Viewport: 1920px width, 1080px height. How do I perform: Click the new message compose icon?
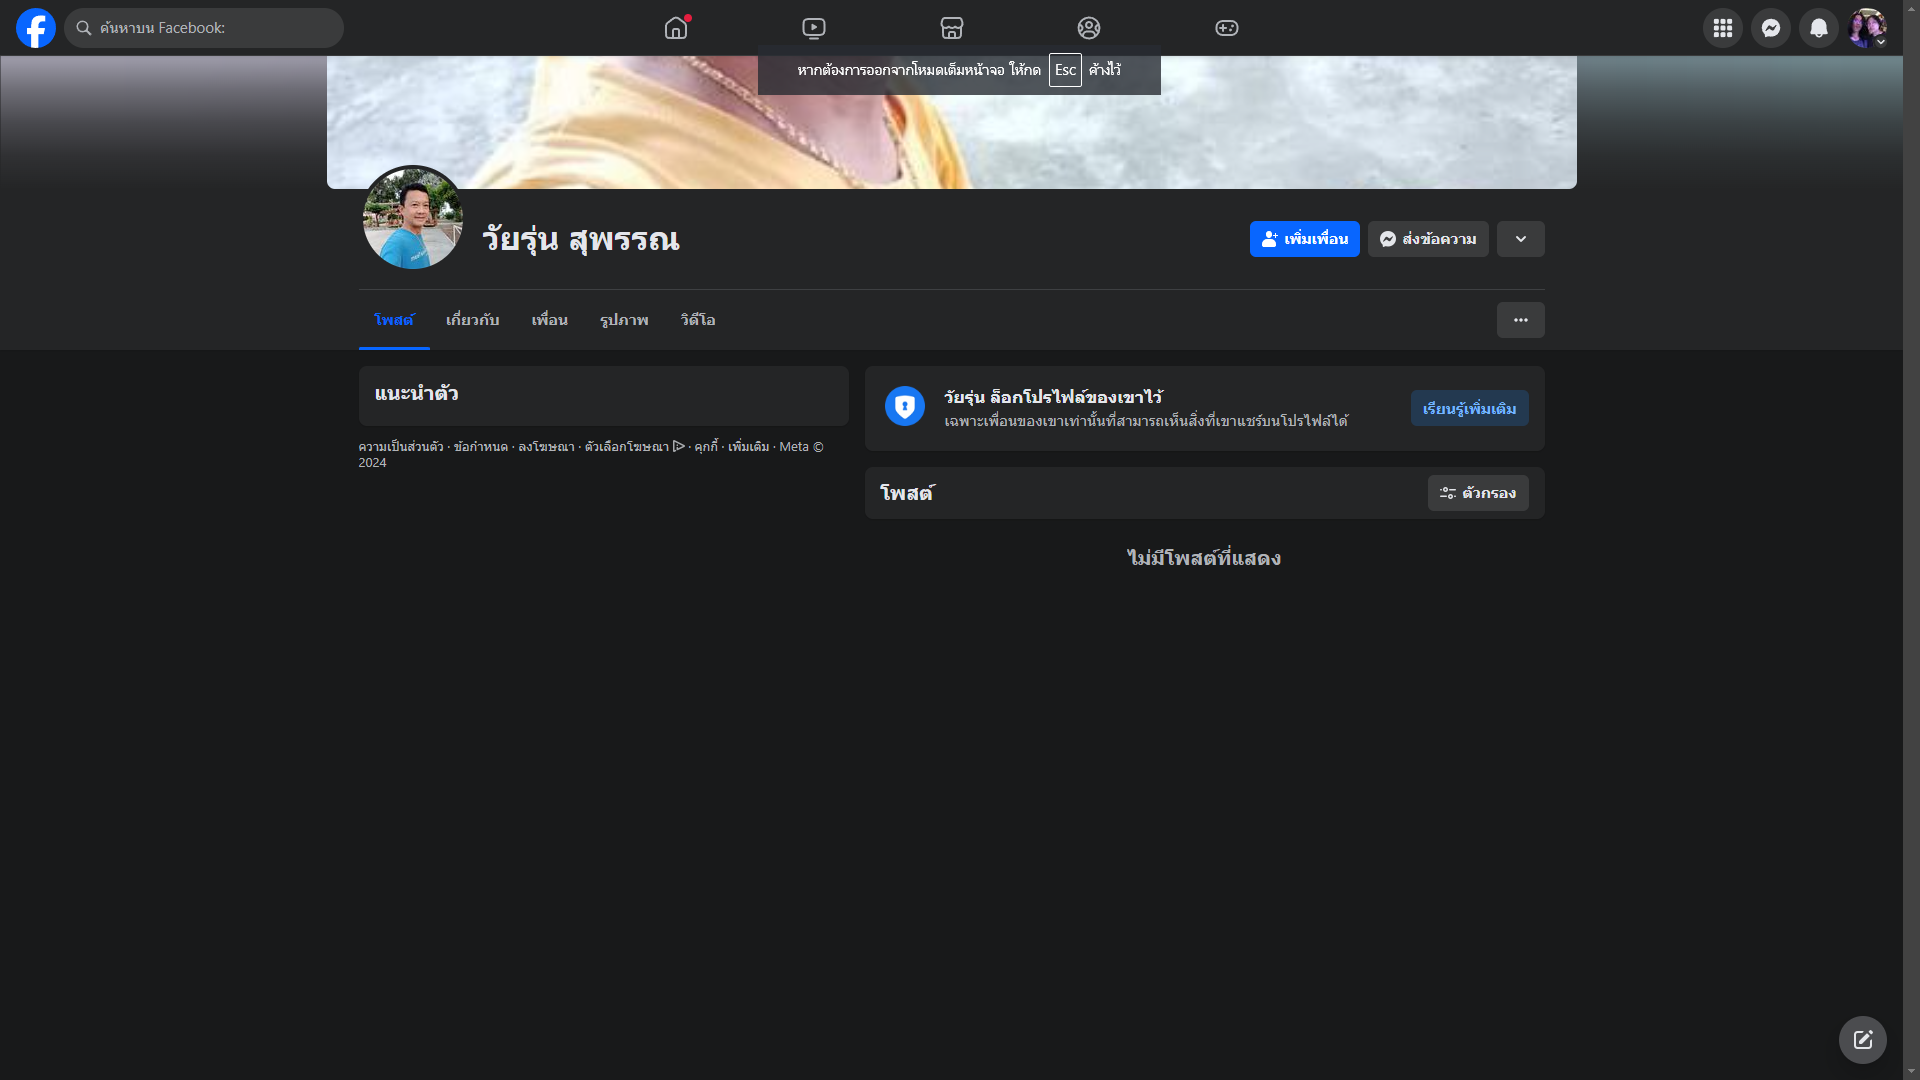click(x=1862, y=1040)
